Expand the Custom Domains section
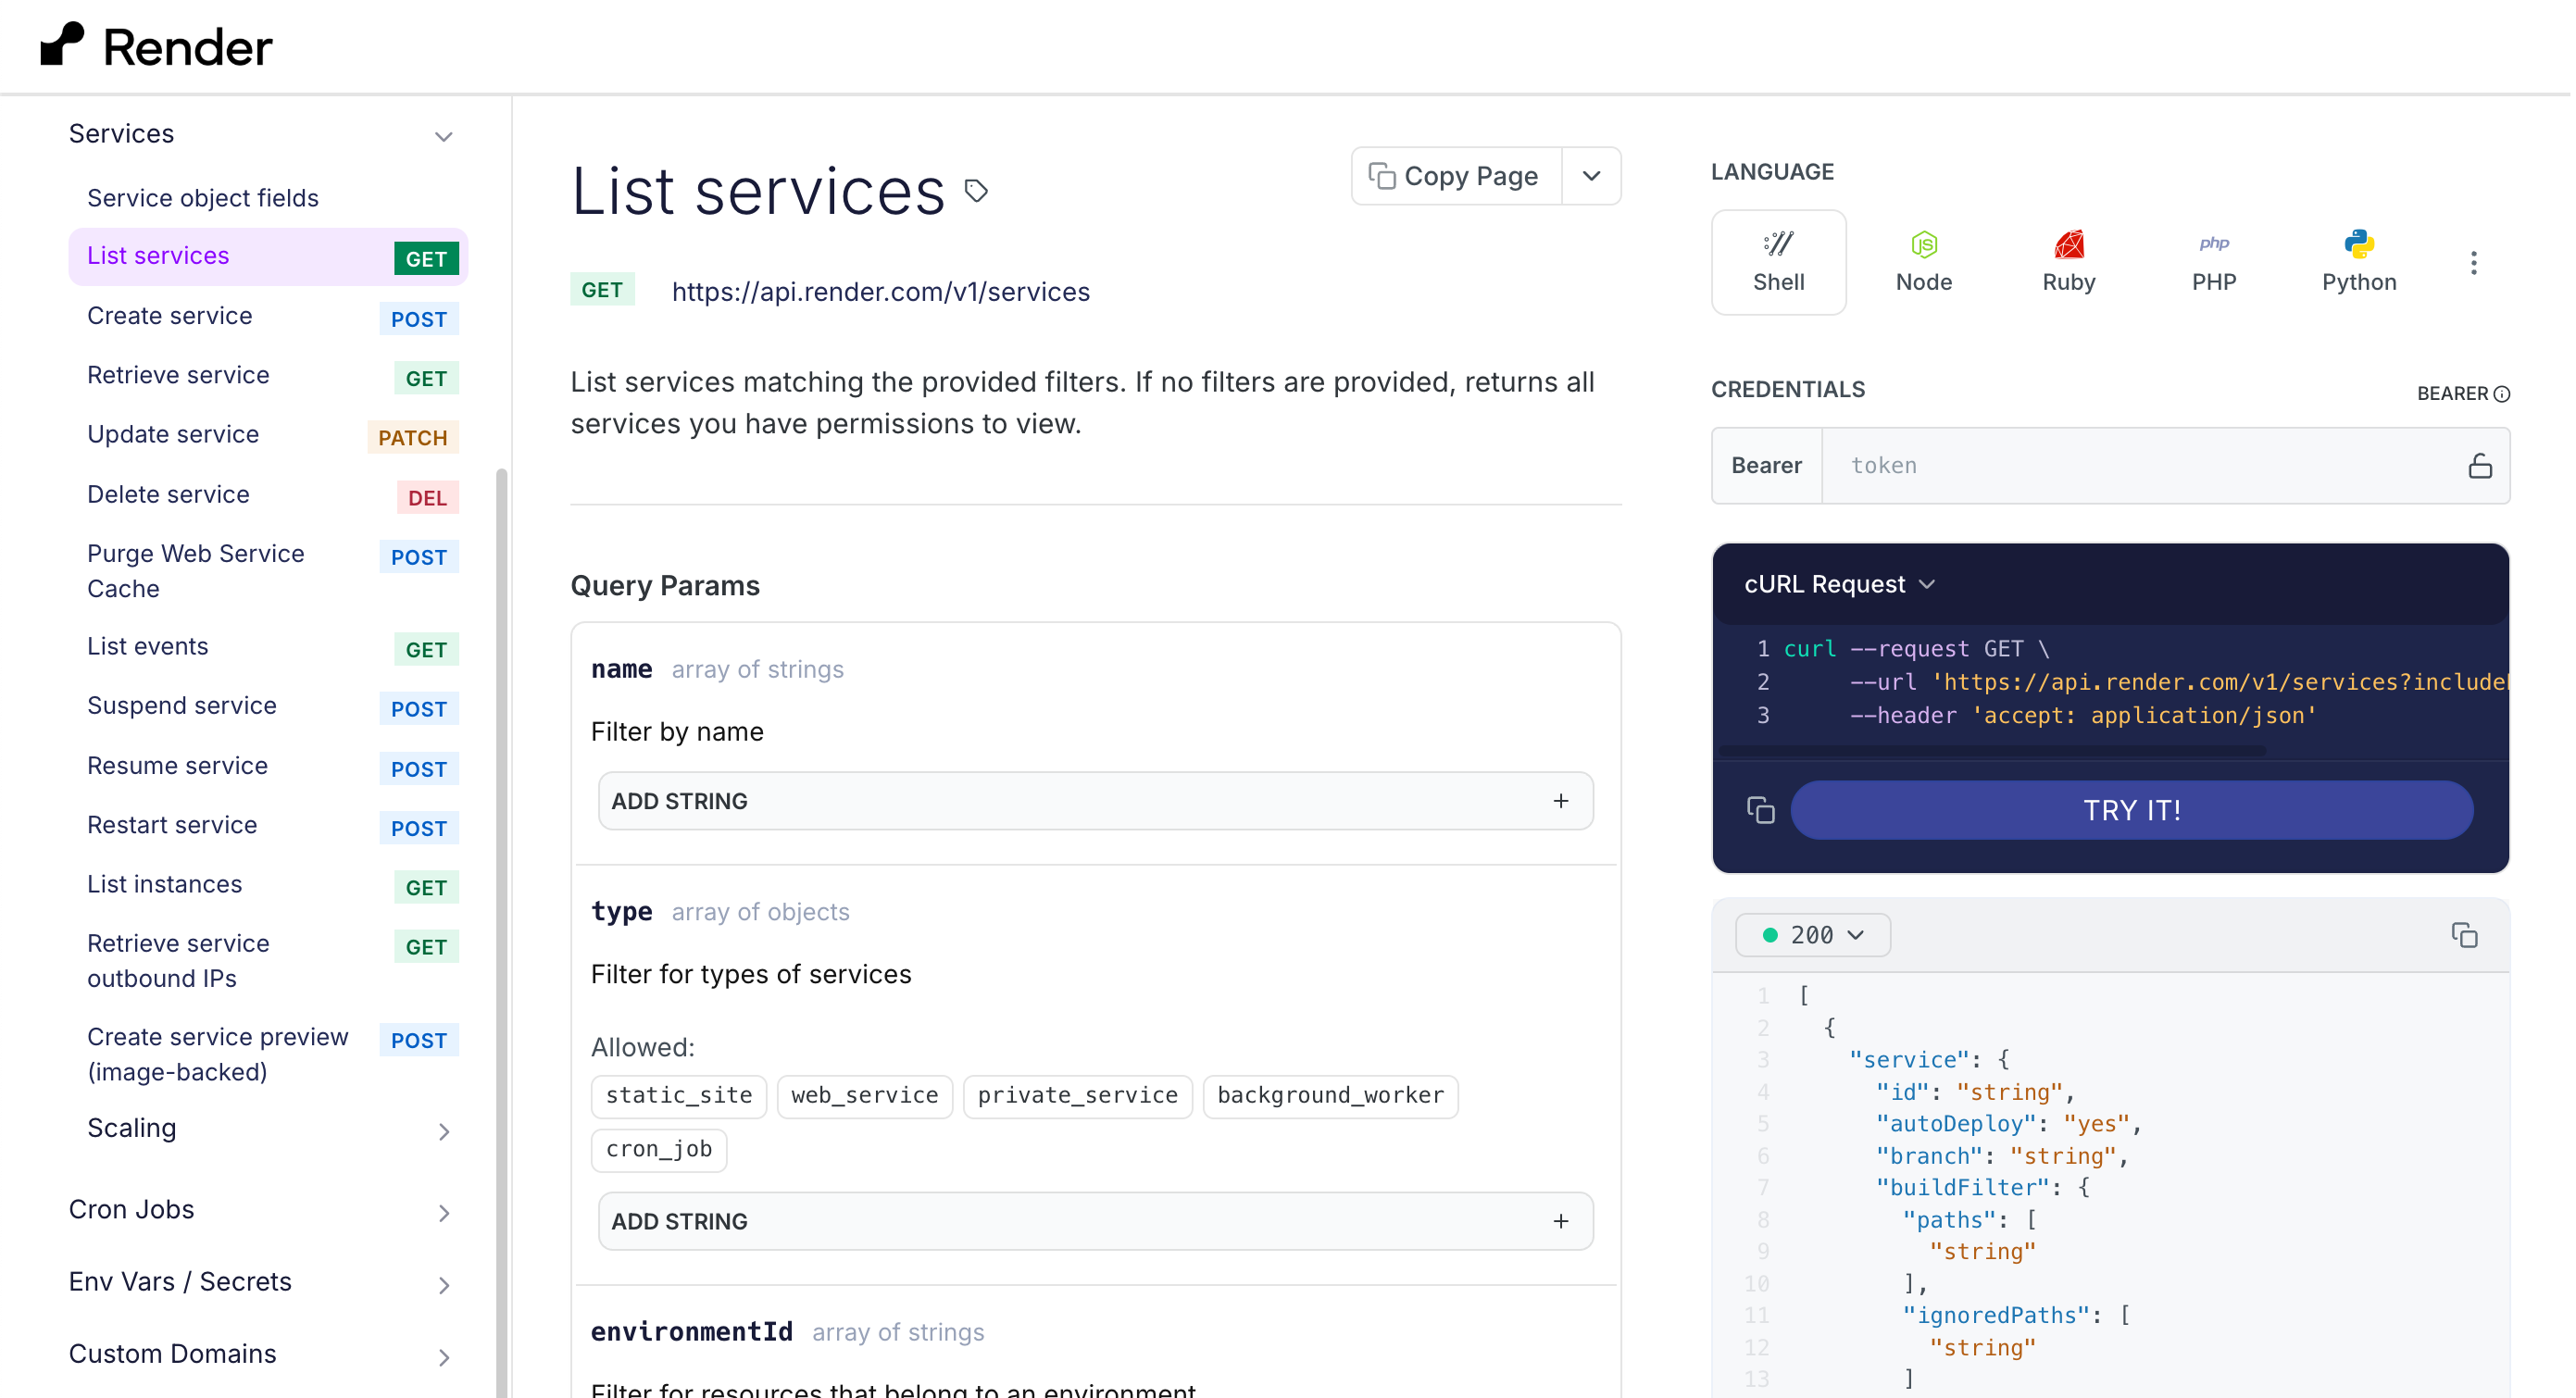 [444, 1358]
